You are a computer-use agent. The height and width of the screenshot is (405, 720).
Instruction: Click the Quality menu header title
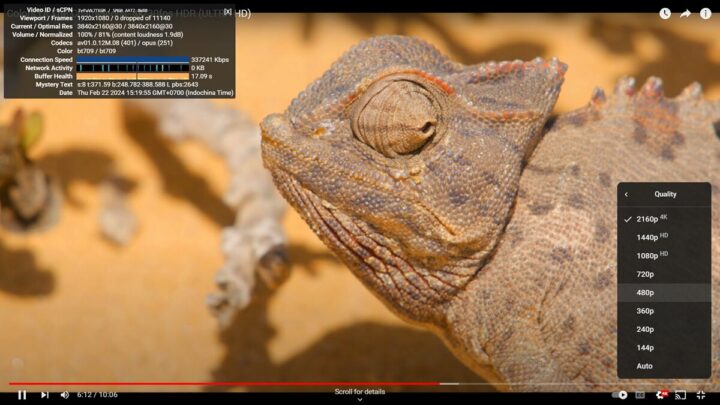pos(665,194)
